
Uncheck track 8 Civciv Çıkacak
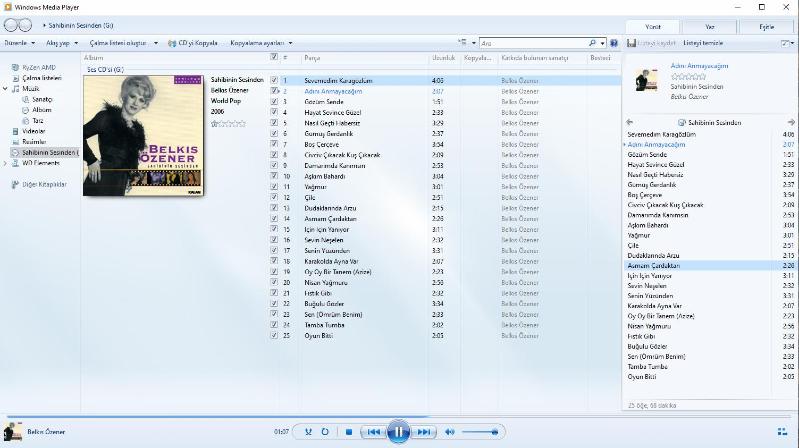tap(274, 154)
